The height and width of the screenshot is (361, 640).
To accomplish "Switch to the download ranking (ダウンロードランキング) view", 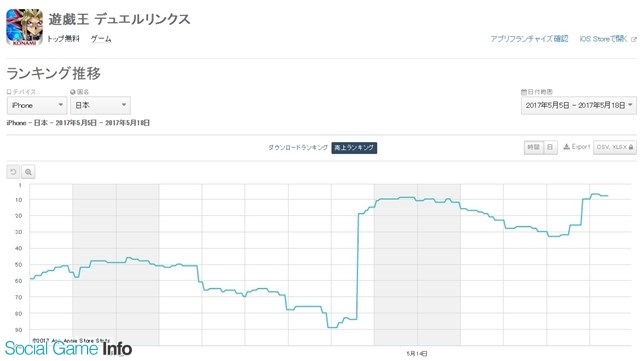I will tap(298, 147).
